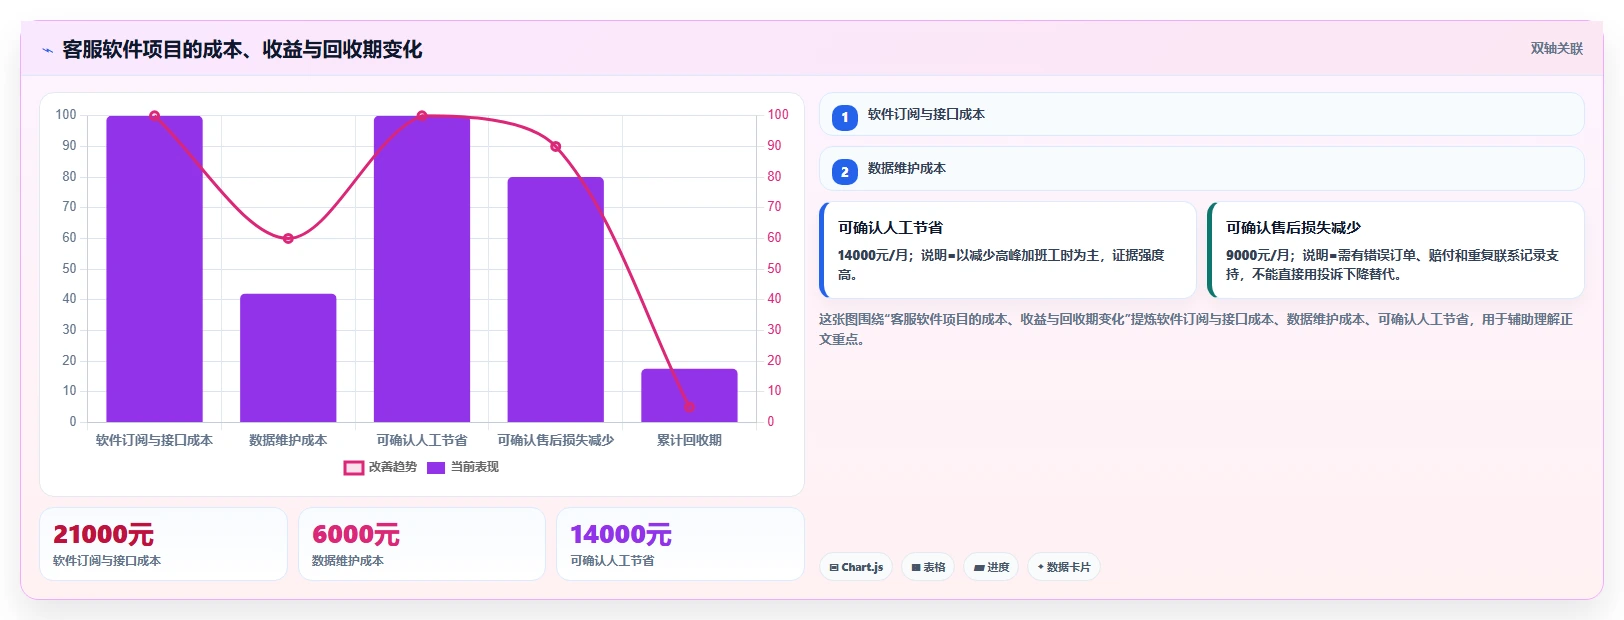The width and height of the screenshot is (1624, 620).
Task: Click the 数据维护成本 purple bar
Action: [x=288, y=358]
